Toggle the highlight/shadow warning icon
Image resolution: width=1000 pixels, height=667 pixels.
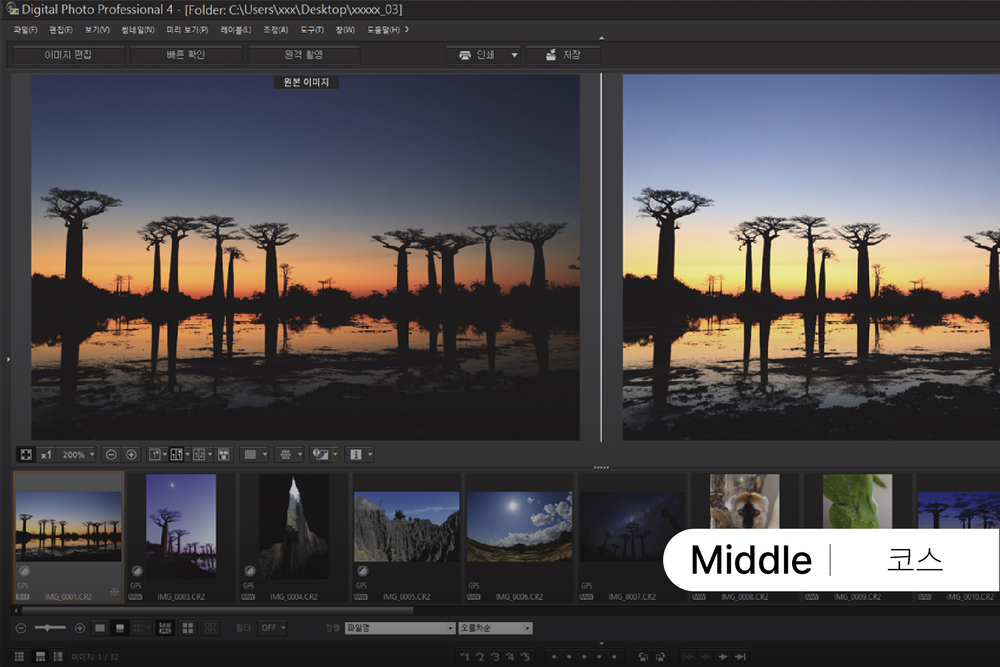320,455
